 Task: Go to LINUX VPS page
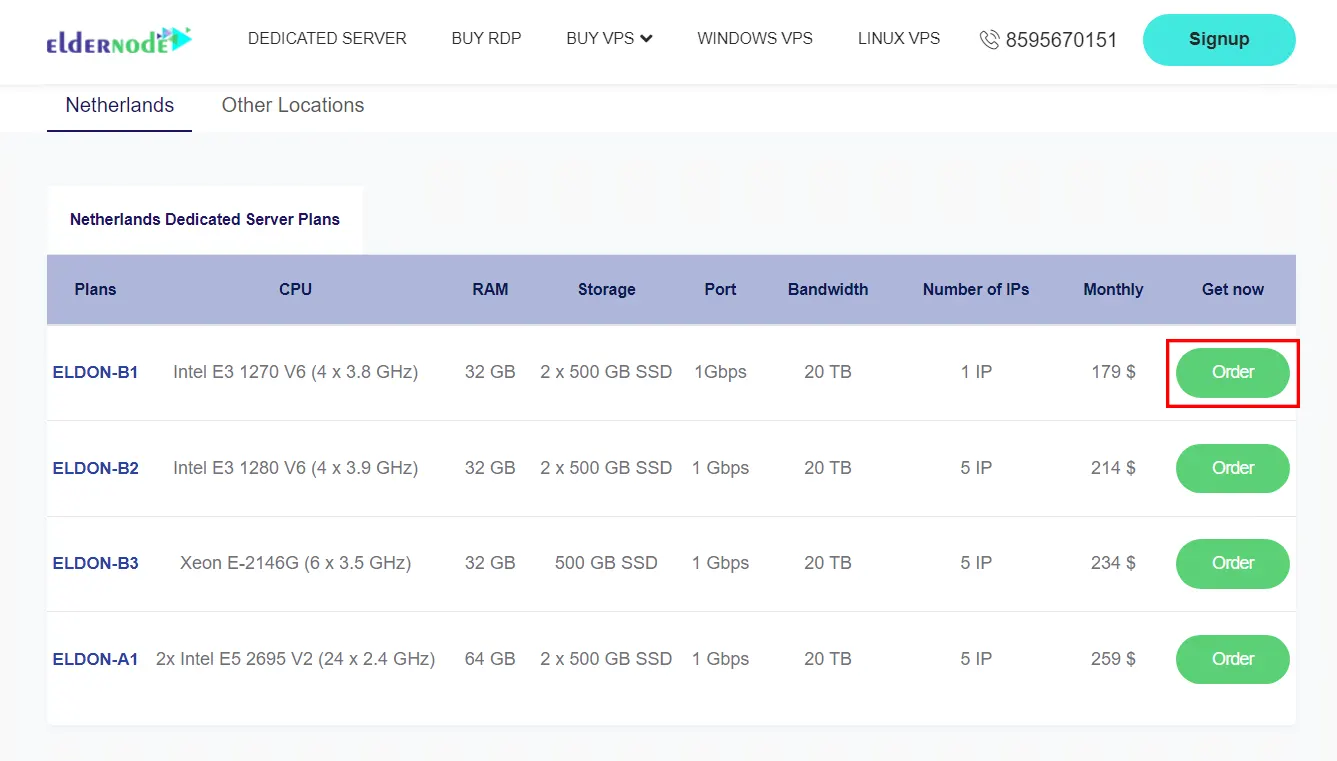[899, 39]
